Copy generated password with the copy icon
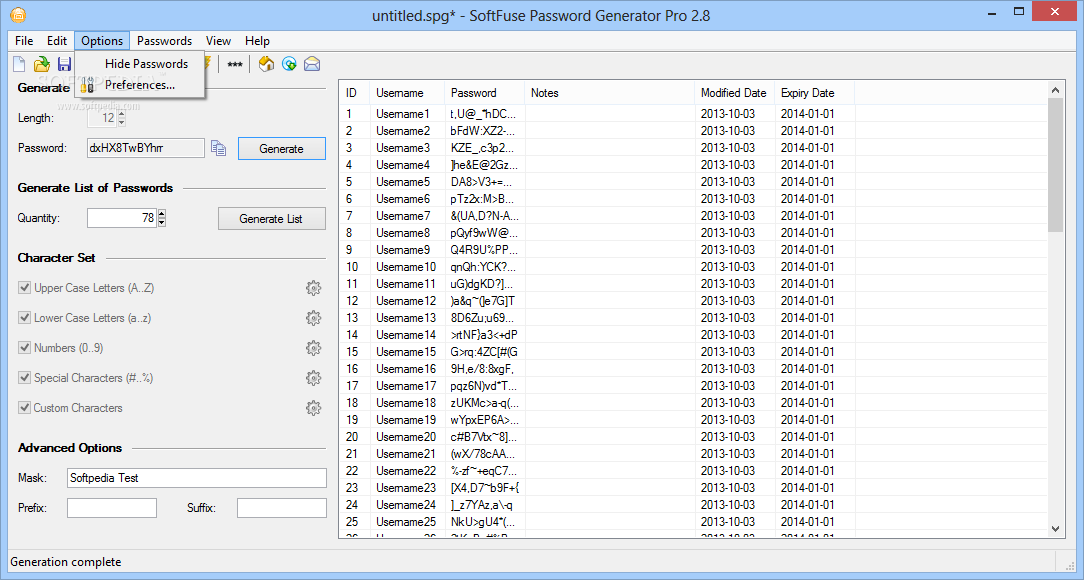The height and width of the screenshot is (580, 1084). (x=218, y=148)
